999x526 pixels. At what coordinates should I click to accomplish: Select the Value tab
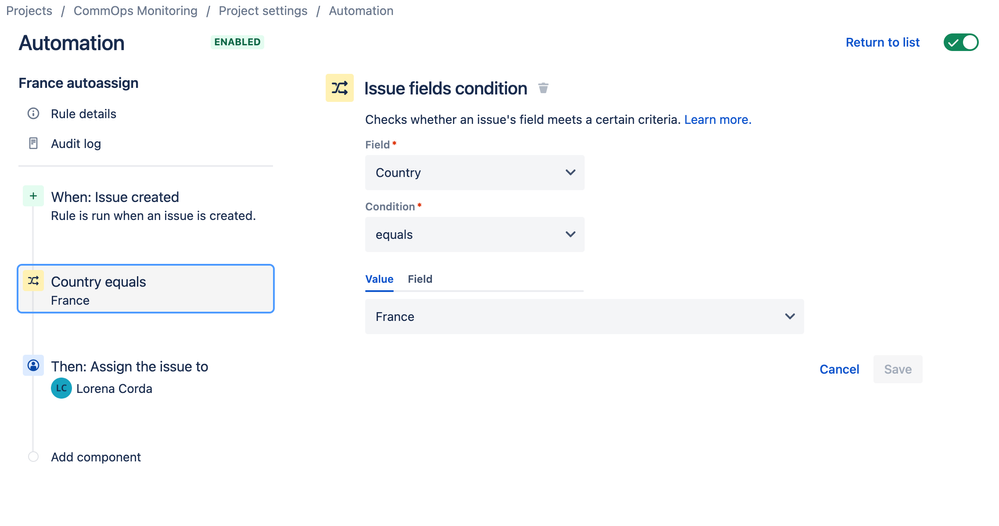[x=379, y=279]
